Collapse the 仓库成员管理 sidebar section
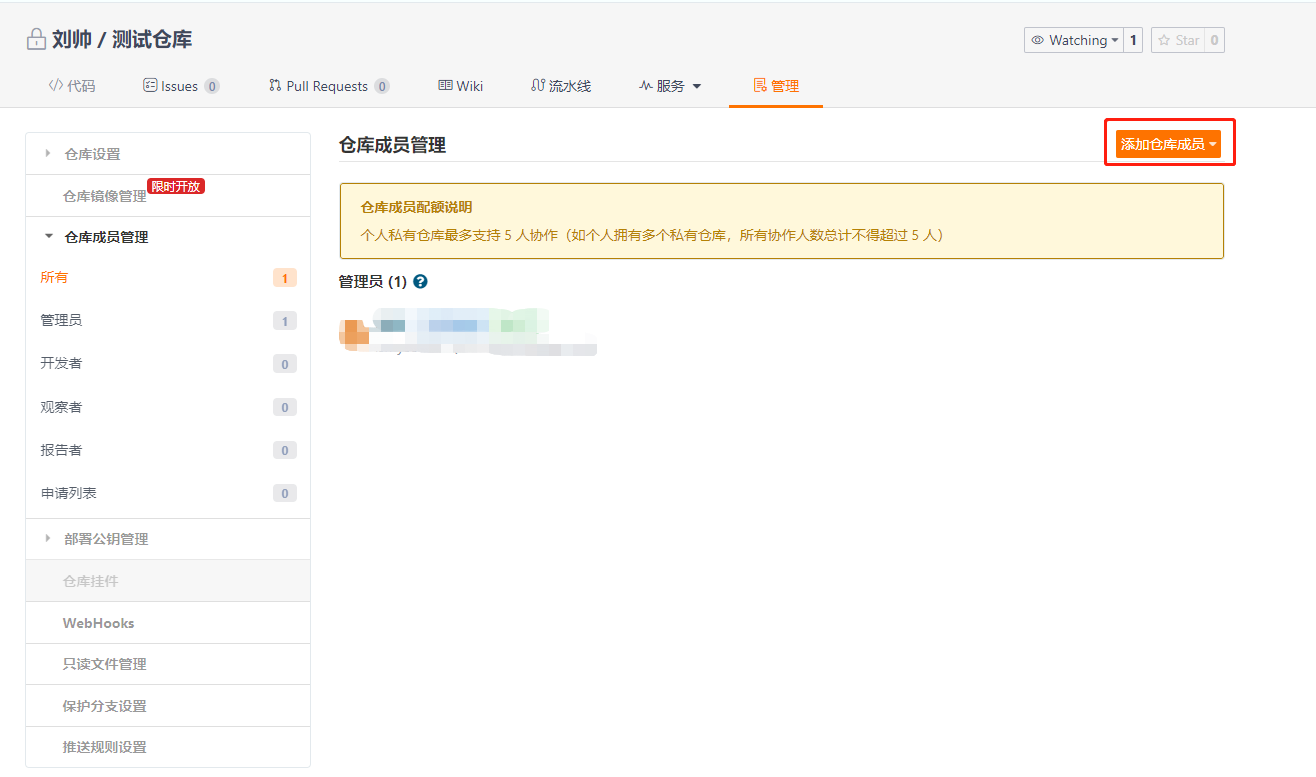The height and width of the screenshot is (777, 1316). point(168,237)
